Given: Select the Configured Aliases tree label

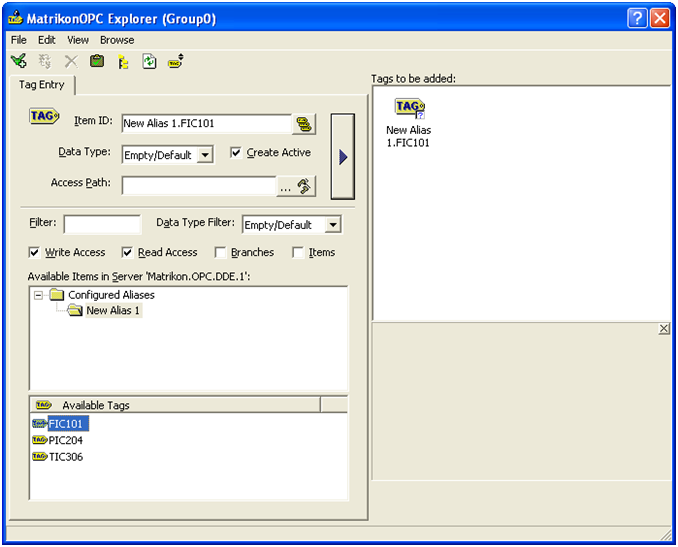Looking at the screenshot, I should pyautogui.click(x=111, y=295).
